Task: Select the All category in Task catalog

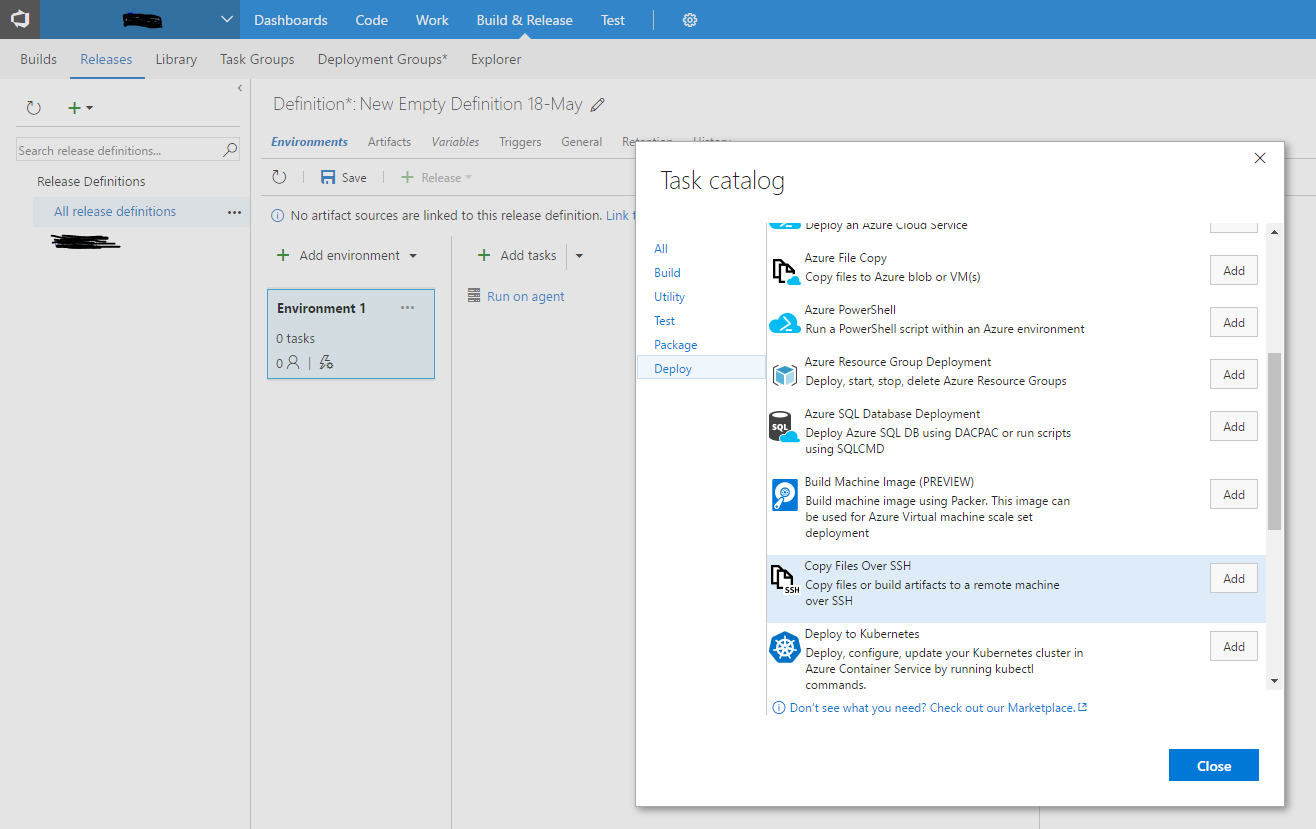Action: point(661,249)
